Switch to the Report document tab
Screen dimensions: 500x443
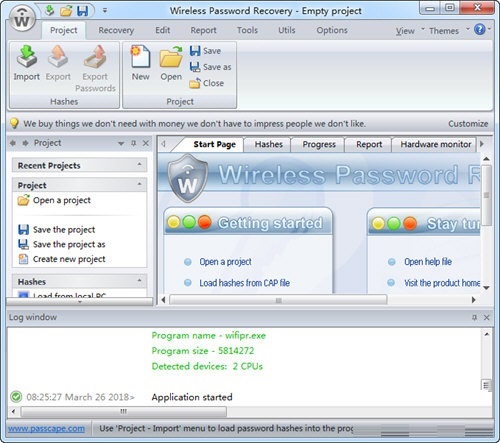(369, 144)
